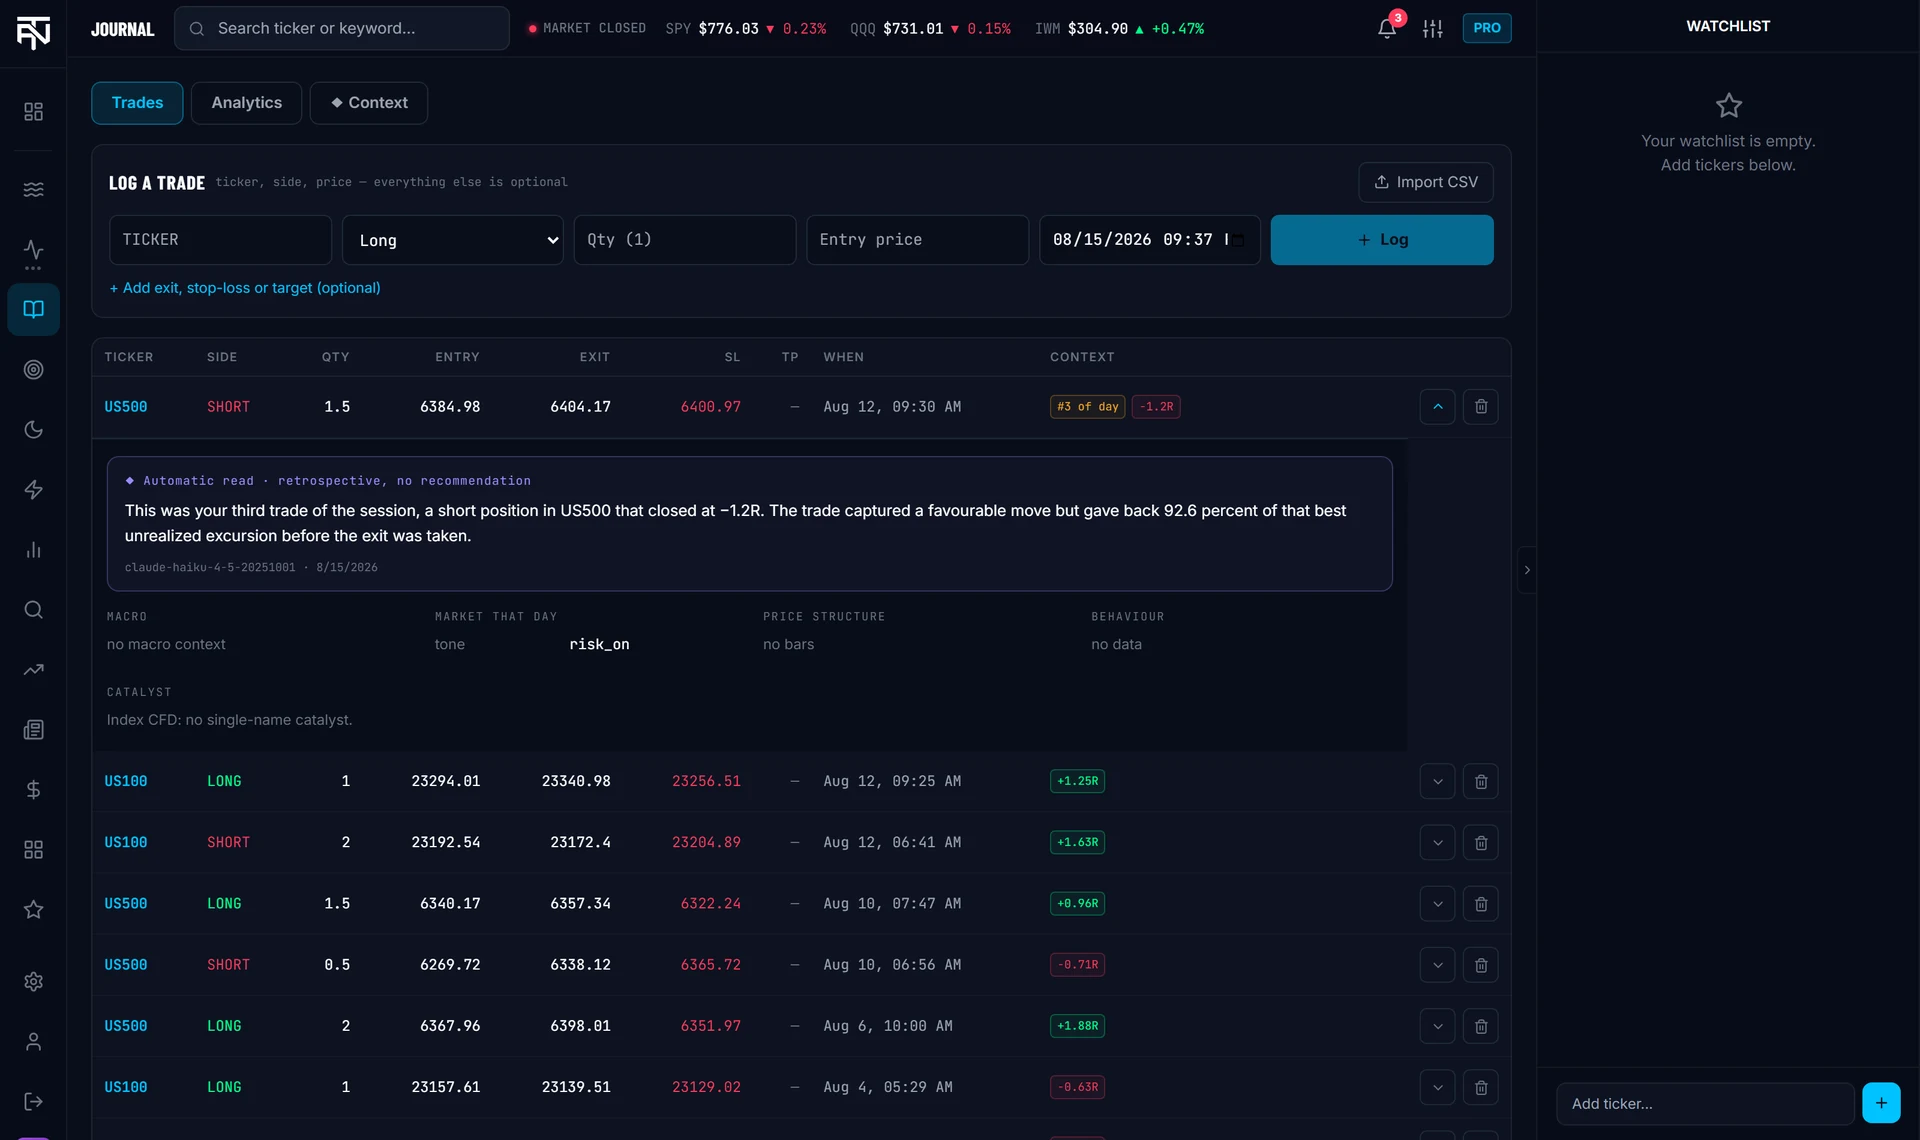Viewport: 1920px width, 1140px height.
Task: Click the +1.25R result badge
Action: [1077, 782]
